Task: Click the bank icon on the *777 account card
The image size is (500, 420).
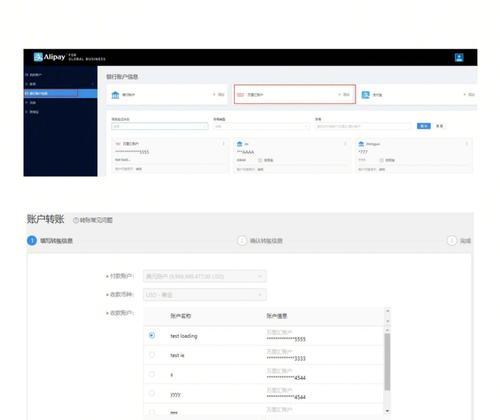Action: 361,144
